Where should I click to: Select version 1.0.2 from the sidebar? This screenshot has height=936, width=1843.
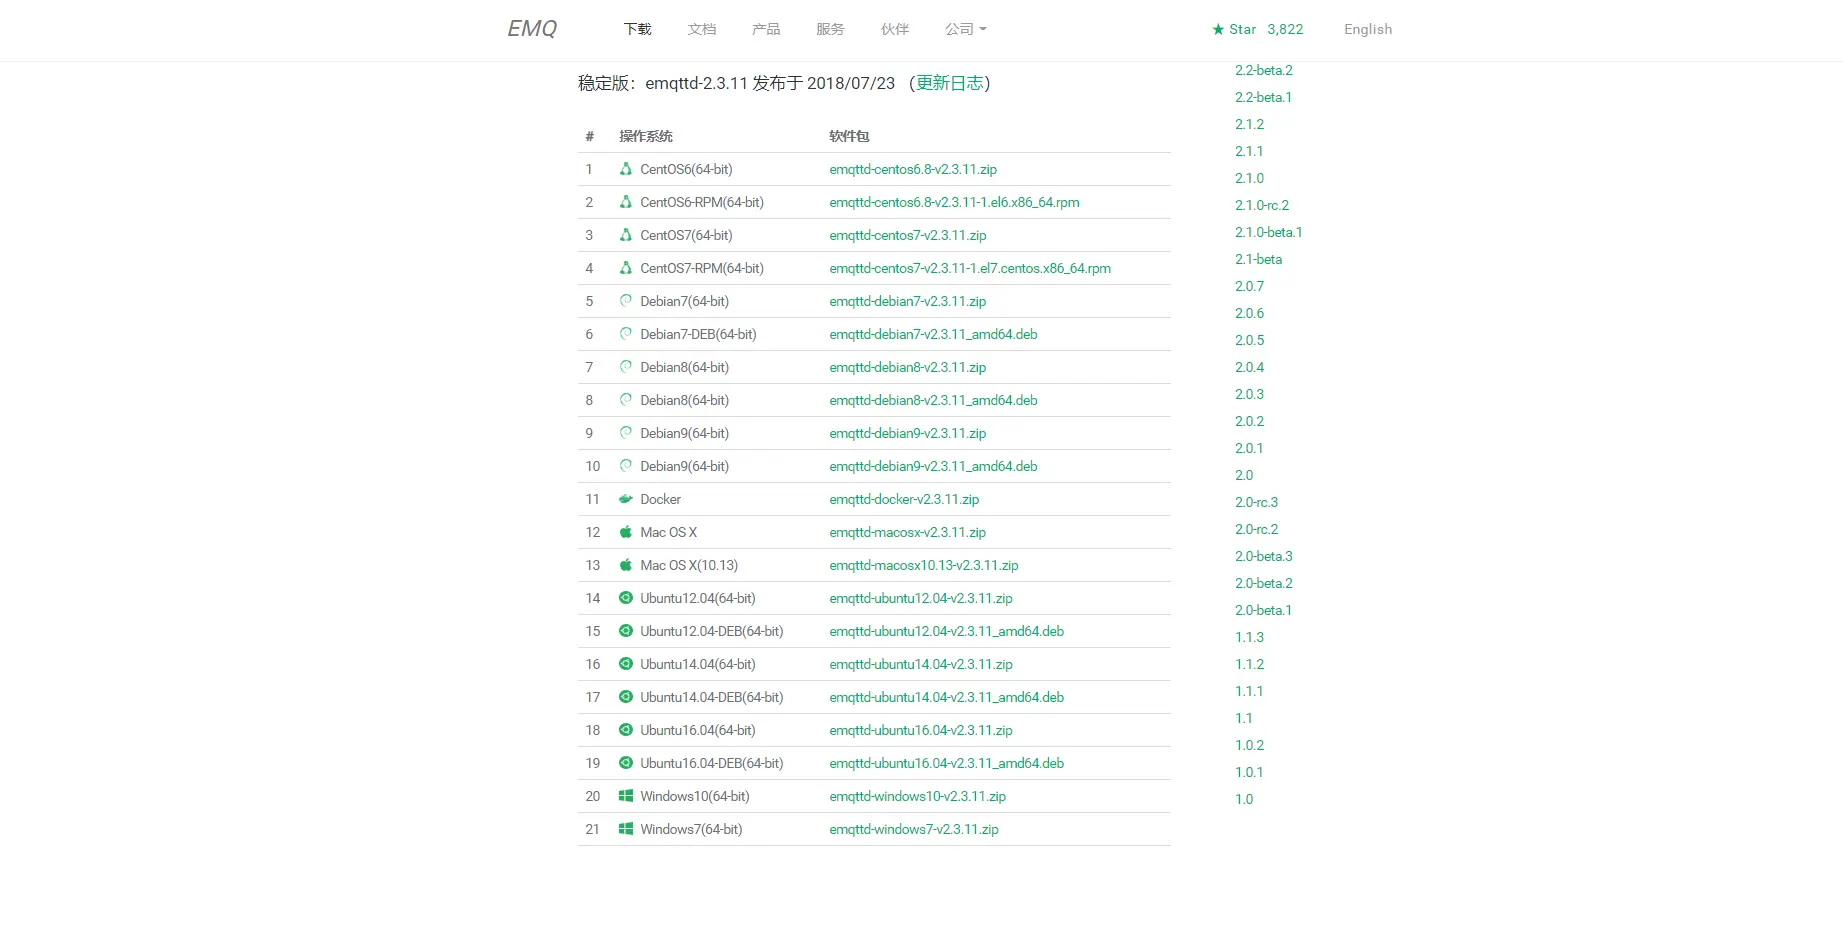(x=1249, y=745)
